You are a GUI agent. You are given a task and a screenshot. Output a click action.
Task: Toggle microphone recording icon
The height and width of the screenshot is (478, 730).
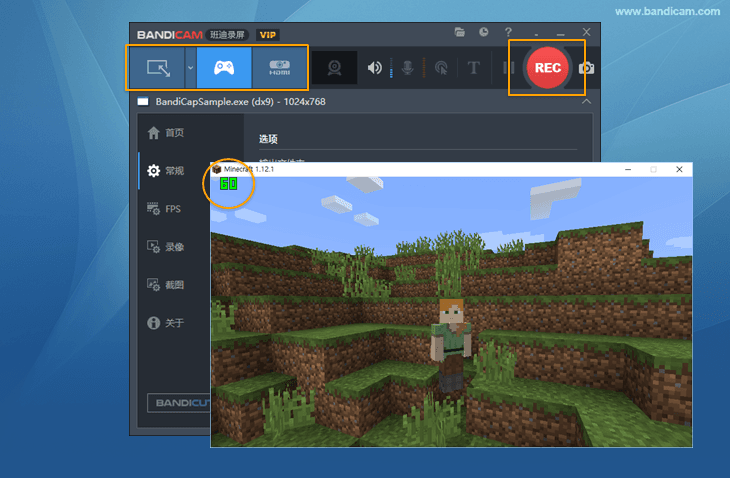coord(407,68)
